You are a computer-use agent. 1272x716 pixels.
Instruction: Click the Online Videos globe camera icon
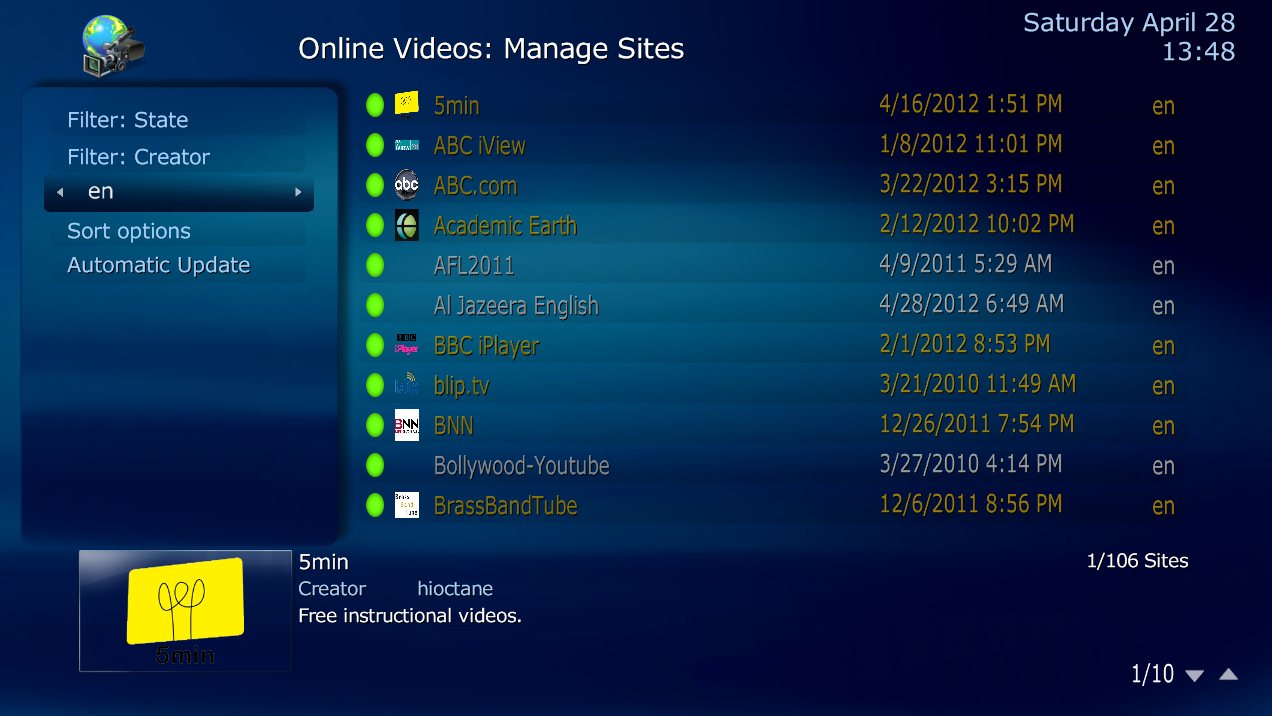pyautogui.click(x=113, y=45)
